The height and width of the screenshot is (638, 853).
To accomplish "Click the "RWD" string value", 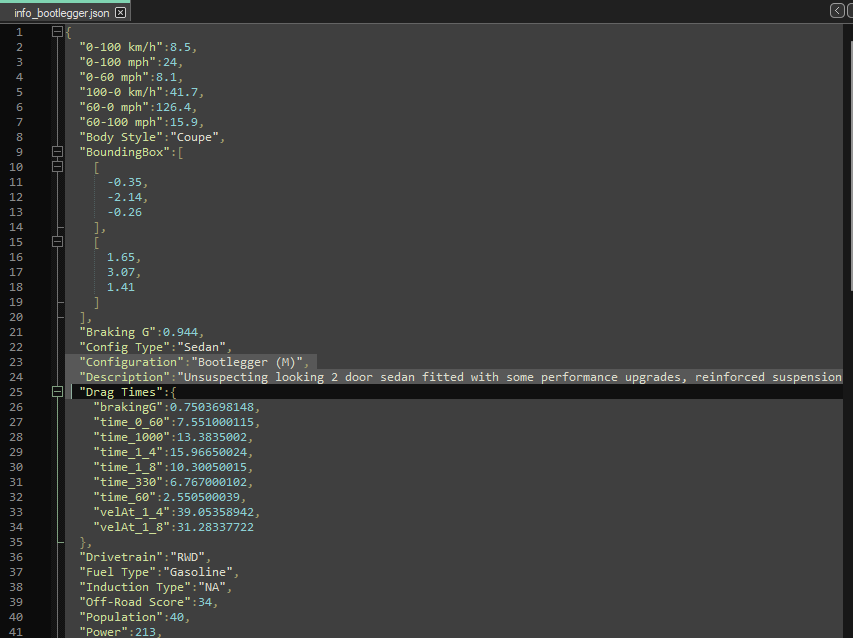I will (x=187, y=557).
